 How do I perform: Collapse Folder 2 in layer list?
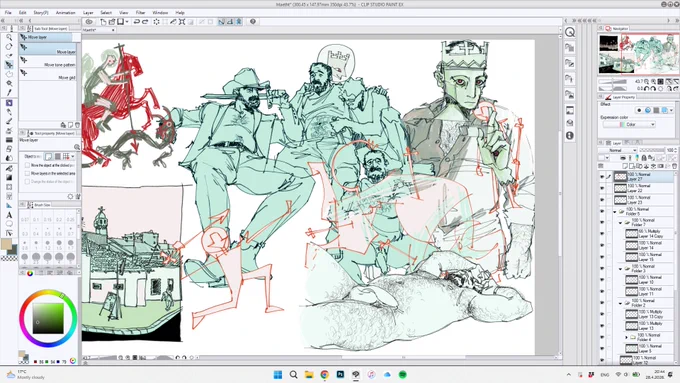(620, 303)
